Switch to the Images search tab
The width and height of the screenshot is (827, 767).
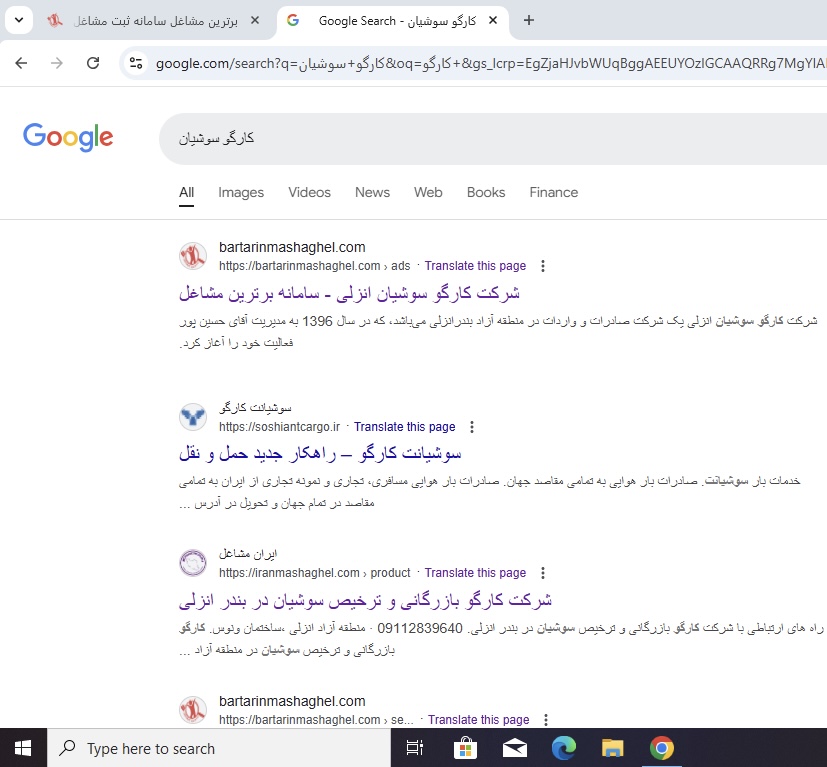pos(241,193)
